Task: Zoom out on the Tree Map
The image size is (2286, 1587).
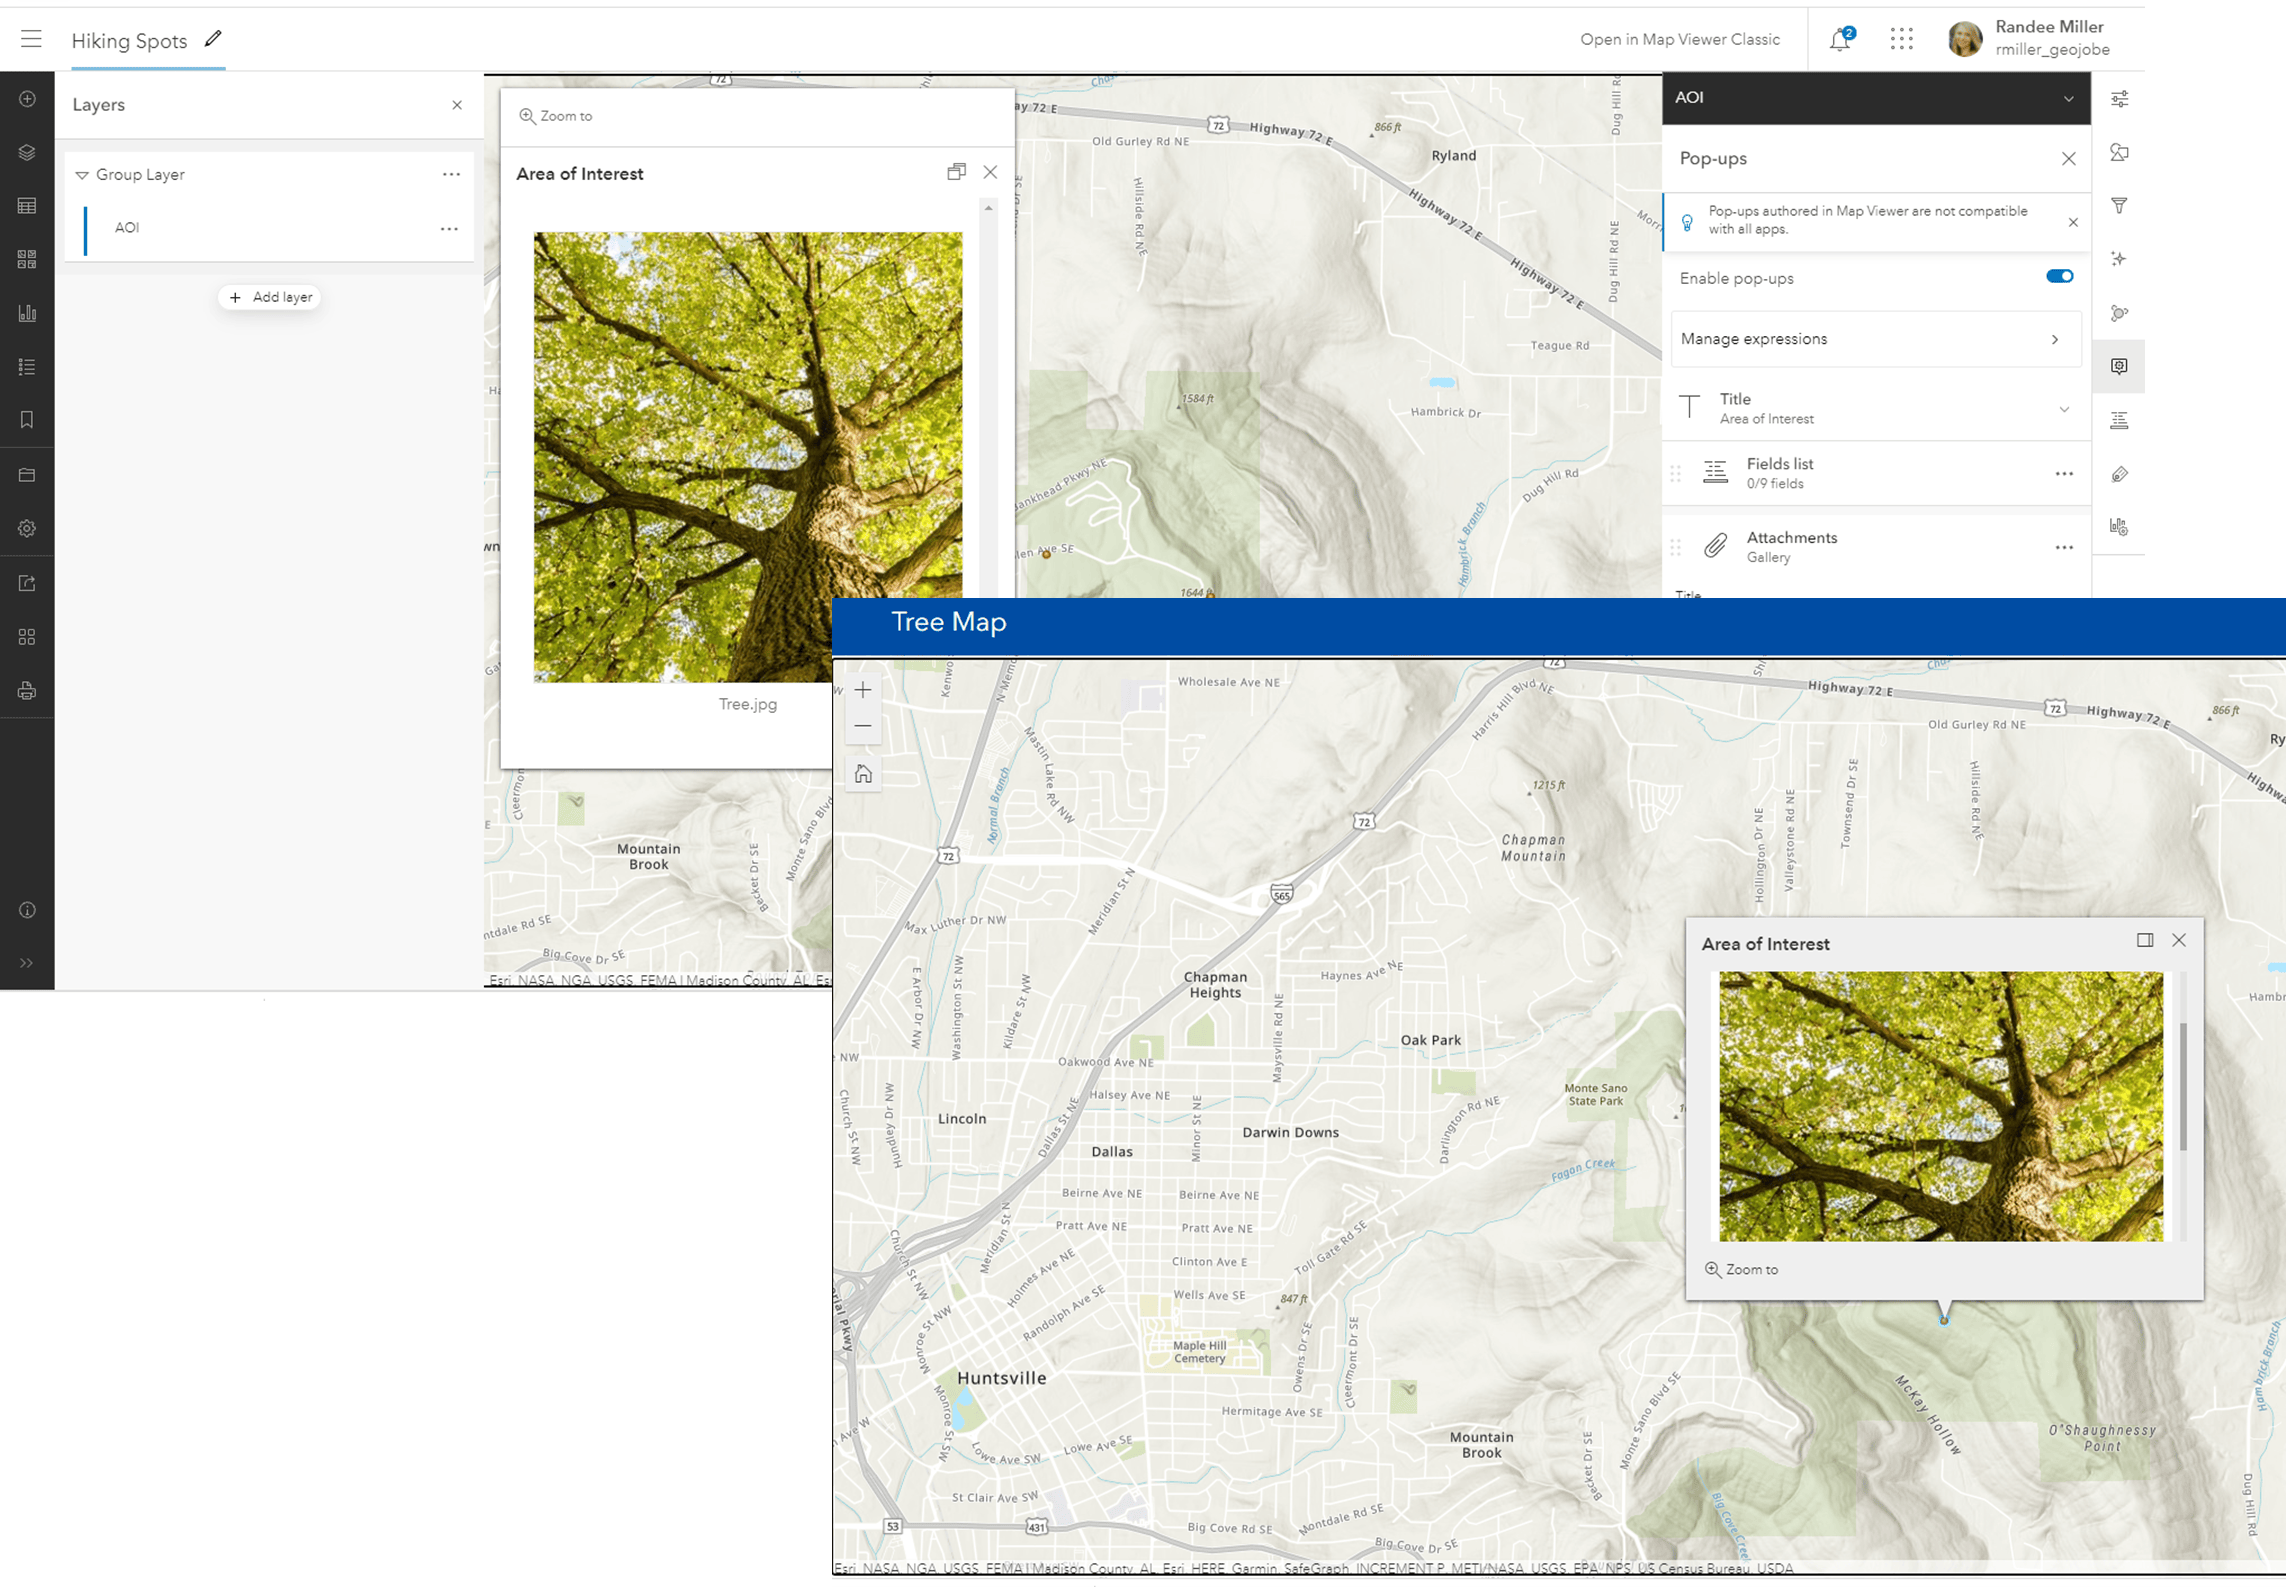Action: (x=863, y=726)
